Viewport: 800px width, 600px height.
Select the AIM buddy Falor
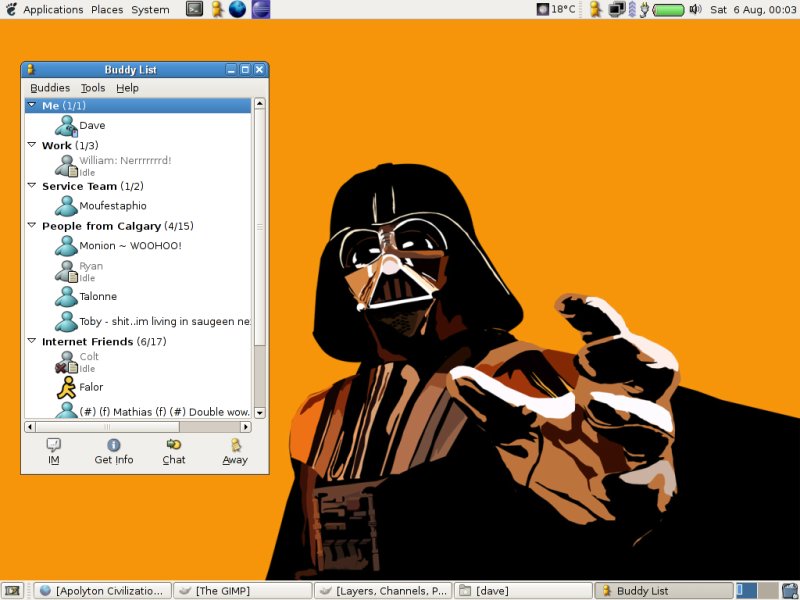pyautogui.click(x=90, y=387)
